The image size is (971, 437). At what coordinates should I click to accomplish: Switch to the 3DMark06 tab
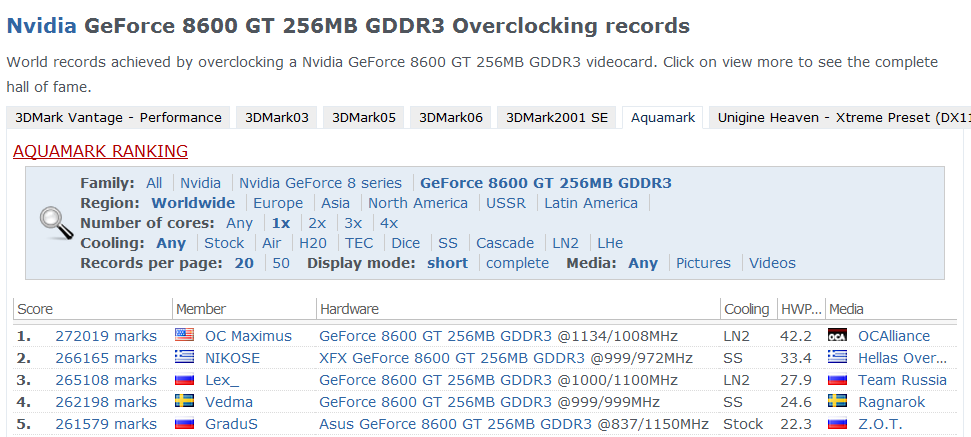(450, 118)
